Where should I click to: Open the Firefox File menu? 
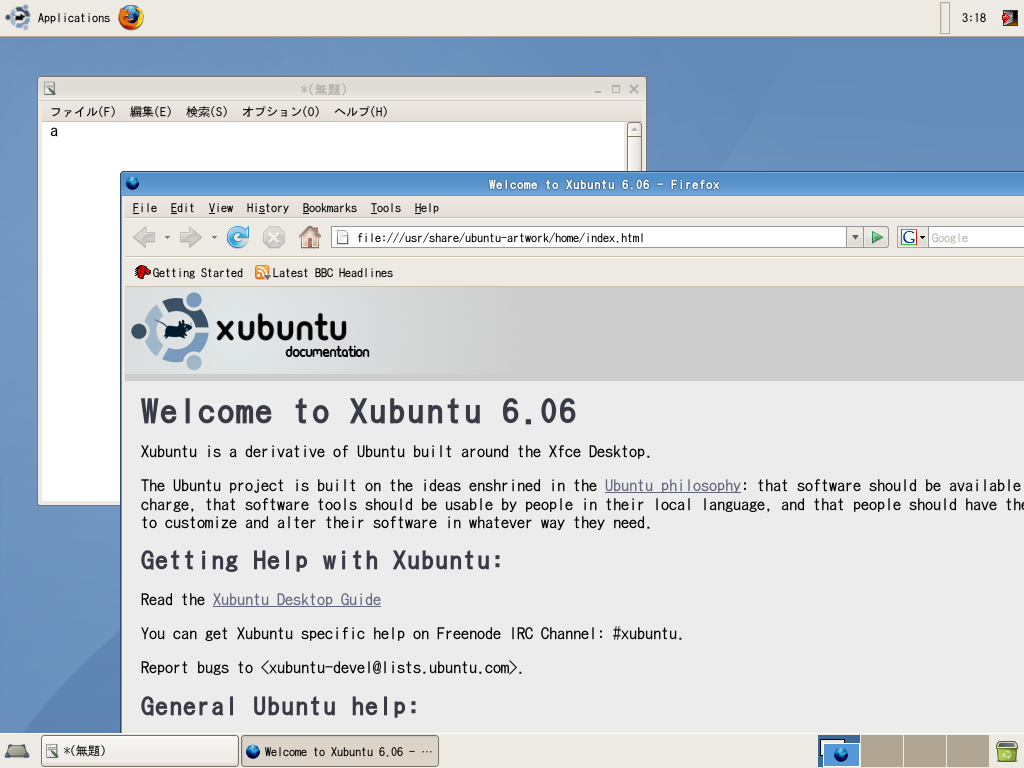(144, 208)
